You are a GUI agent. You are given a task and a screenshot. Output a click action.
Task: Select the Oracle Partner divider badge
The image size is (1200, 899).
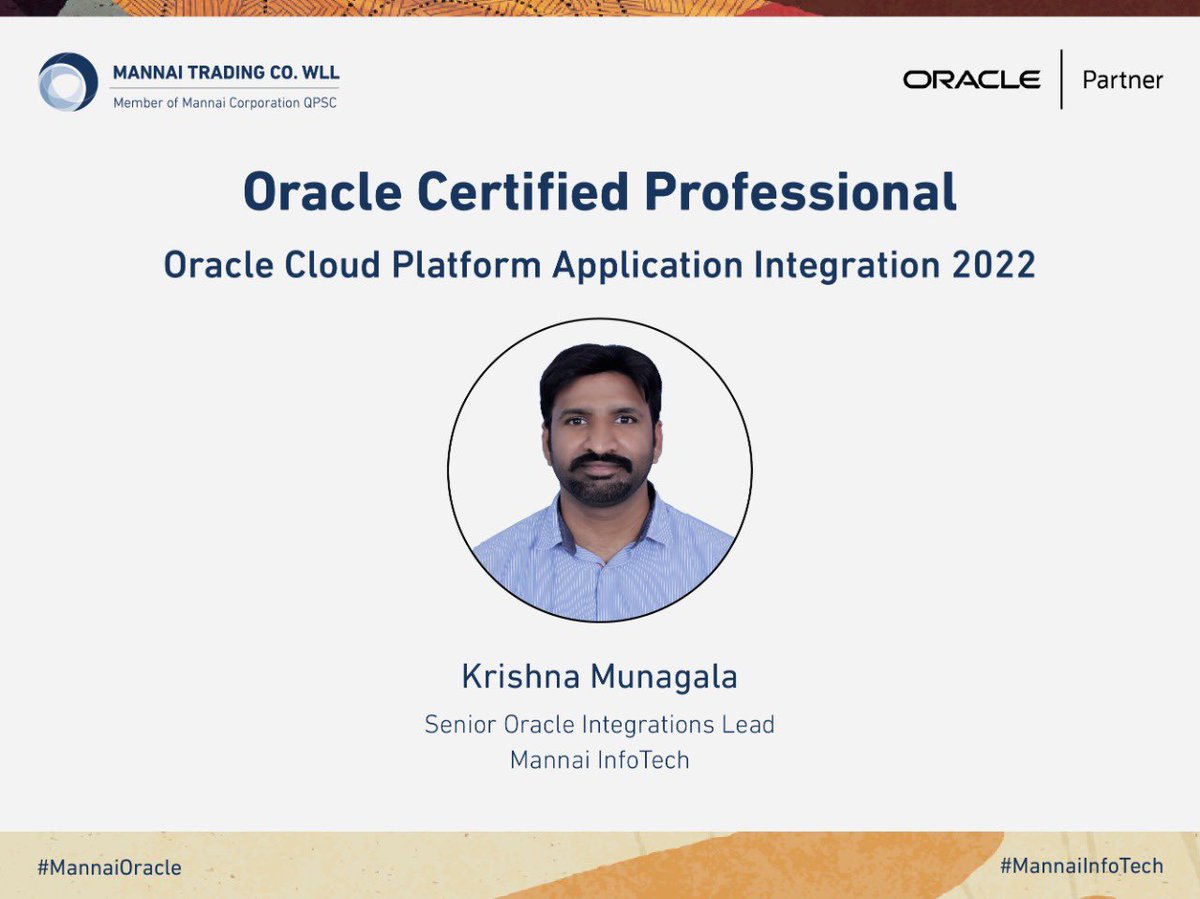click(x=1062, y=80)
